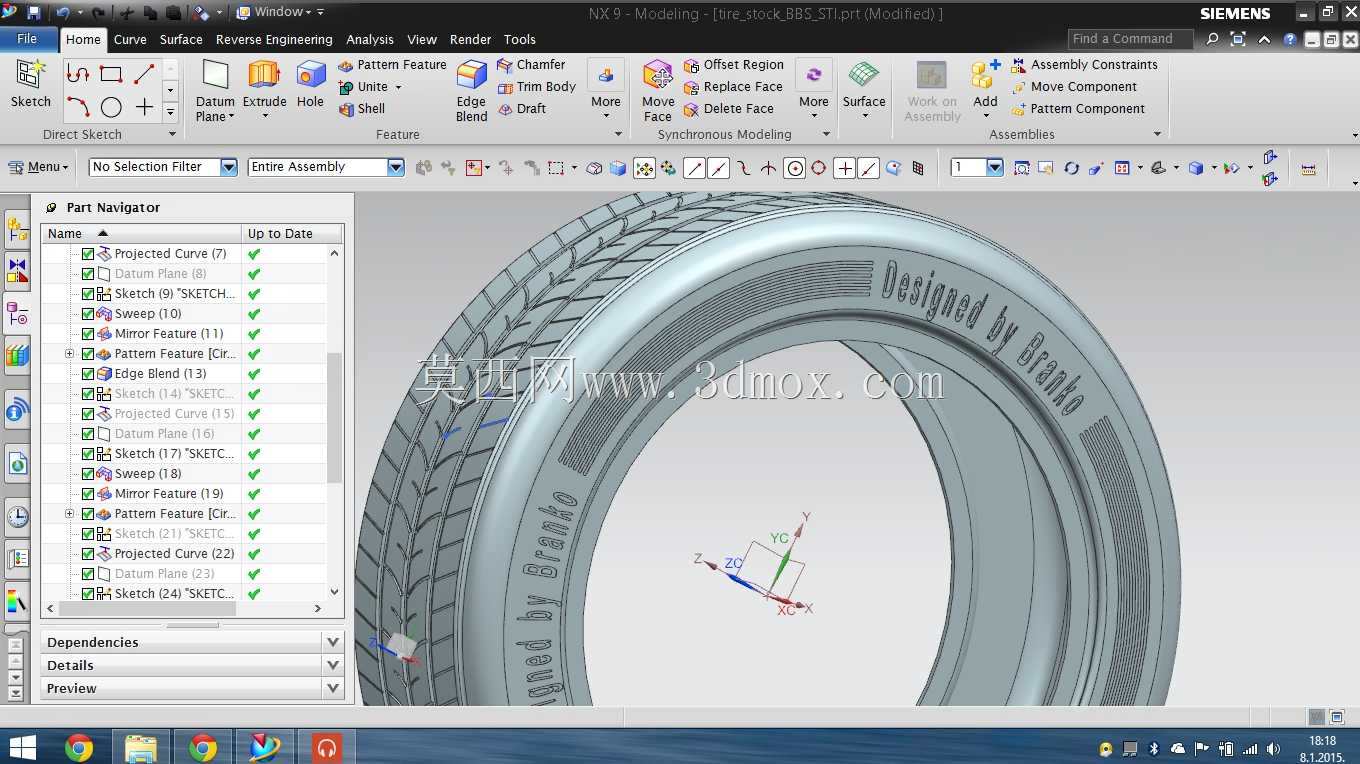Image resolution: width=1360 pixels, height=764 pixels.
Task: Switch to the Surface ribbon tab
Action: [181, 40]
